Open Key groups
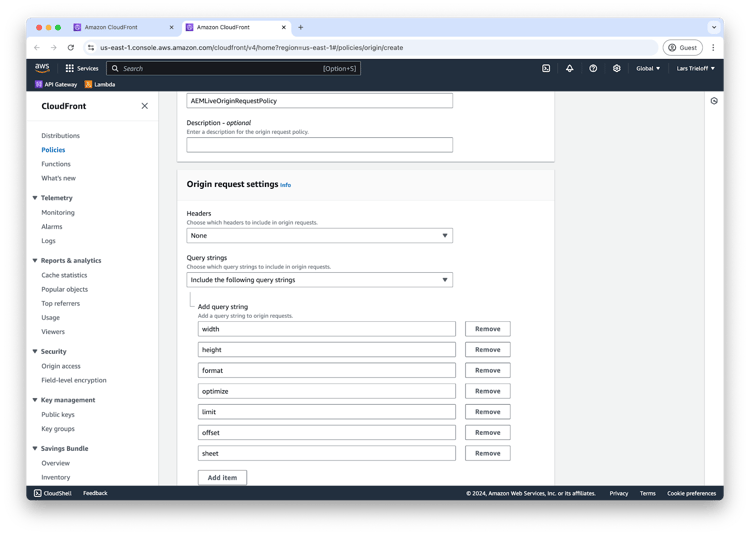This screenshot has height=535, width=750. click(x=58, y=428)
